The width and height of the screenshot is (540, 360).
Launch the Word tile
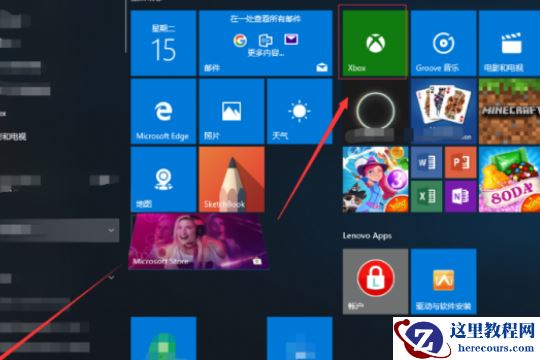coord(427,162)
